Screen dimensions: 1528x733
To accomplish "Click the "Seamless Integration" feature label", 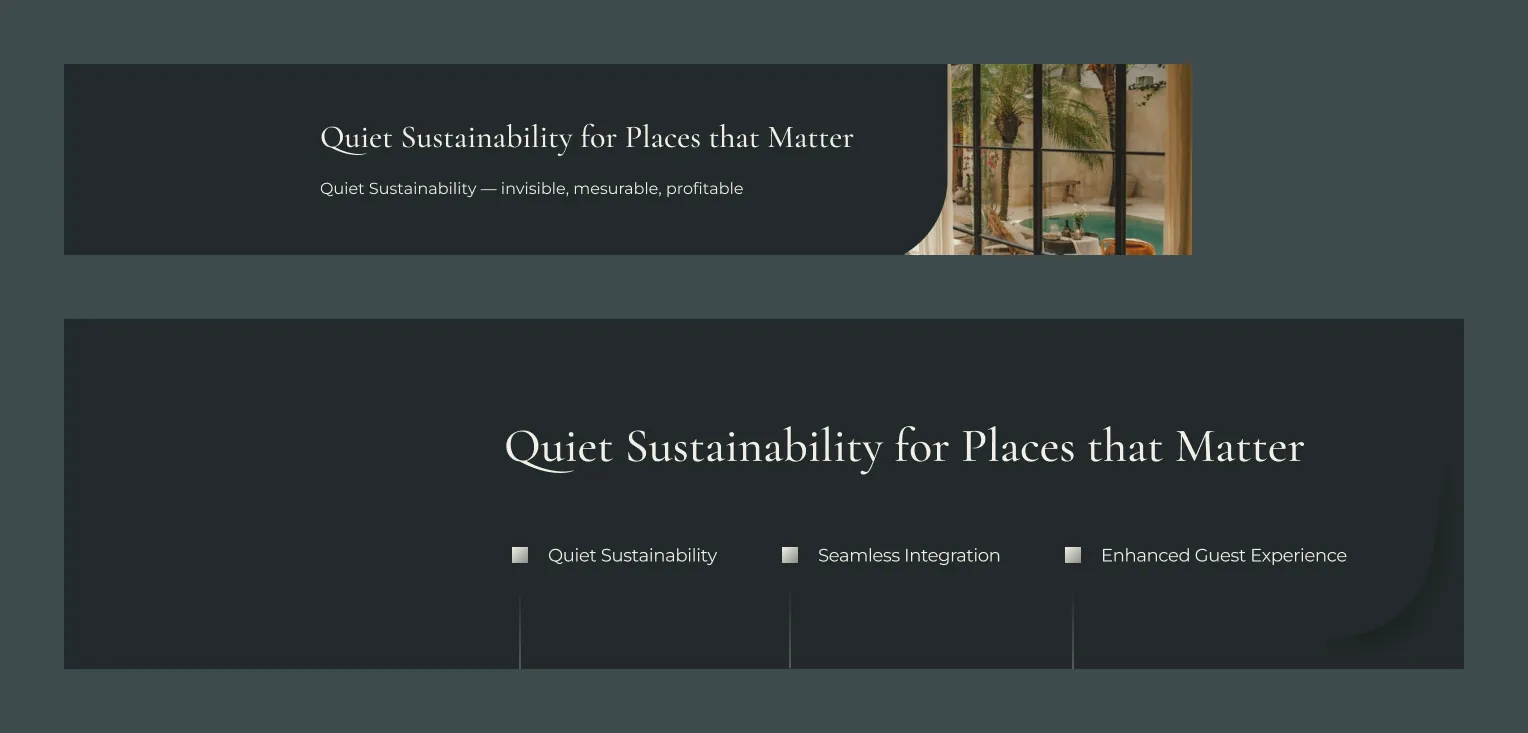I will click(x=909, y=556).
